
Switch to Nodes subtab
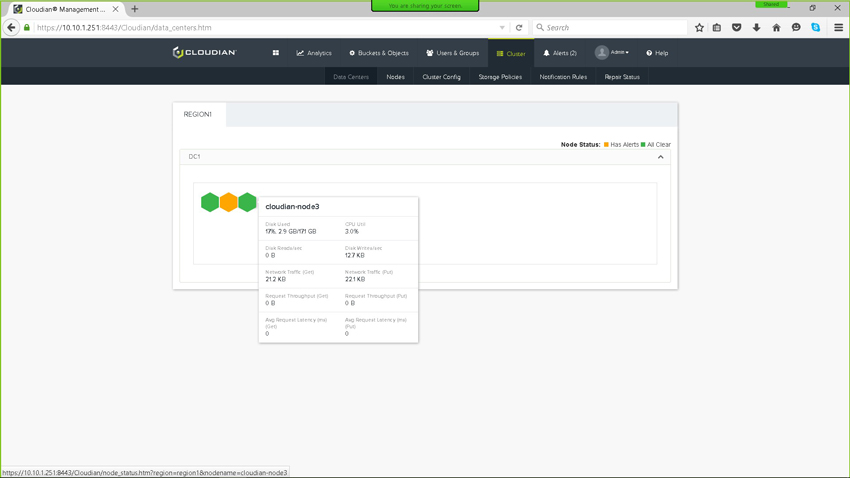tap(395, 77)
